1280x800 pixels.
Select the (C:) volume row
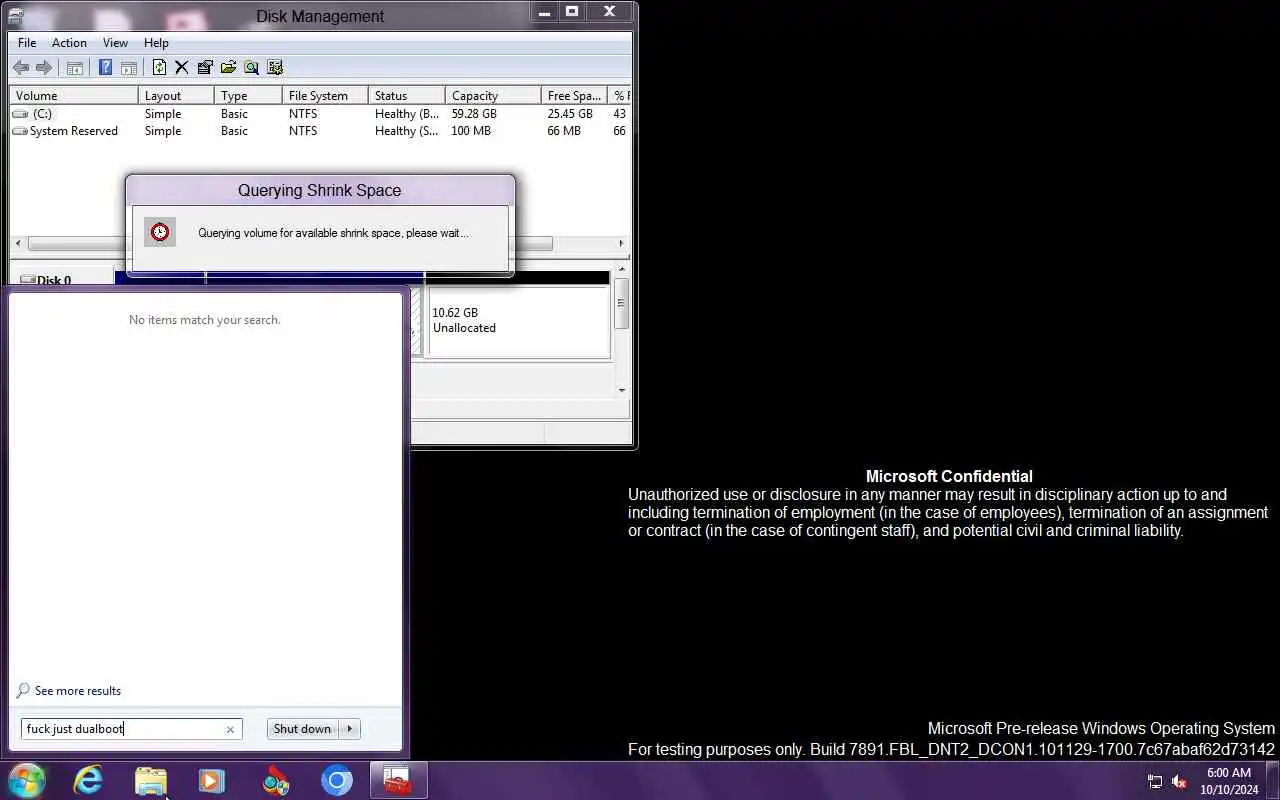click(320, 114)
